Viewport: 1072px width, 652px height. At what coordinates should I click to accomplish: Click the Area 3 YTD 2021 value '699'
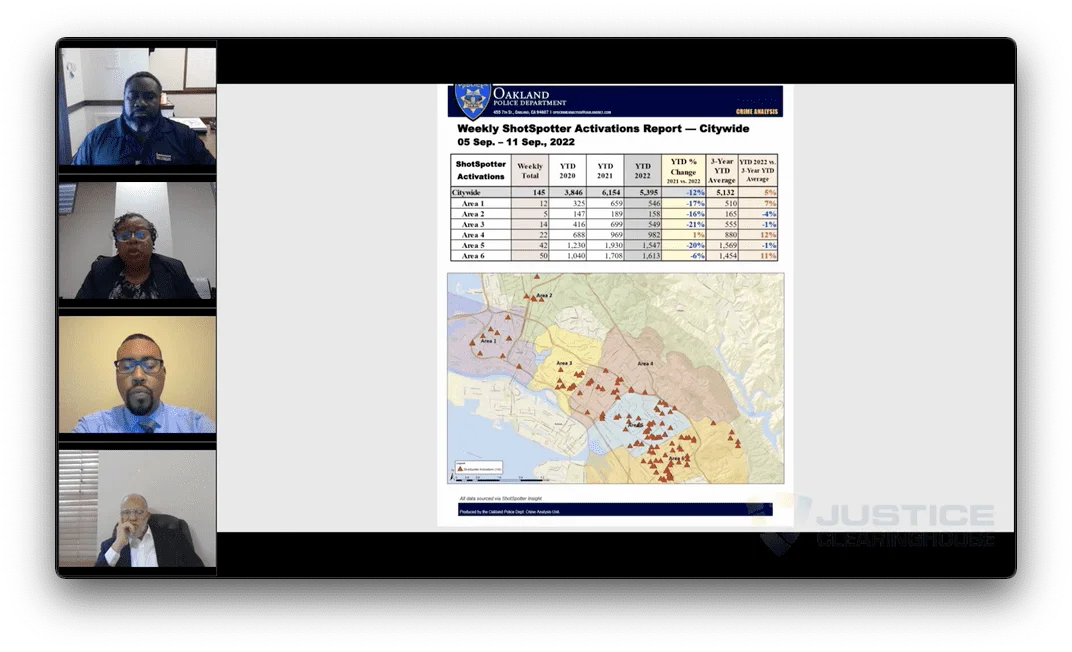(616, 224)
